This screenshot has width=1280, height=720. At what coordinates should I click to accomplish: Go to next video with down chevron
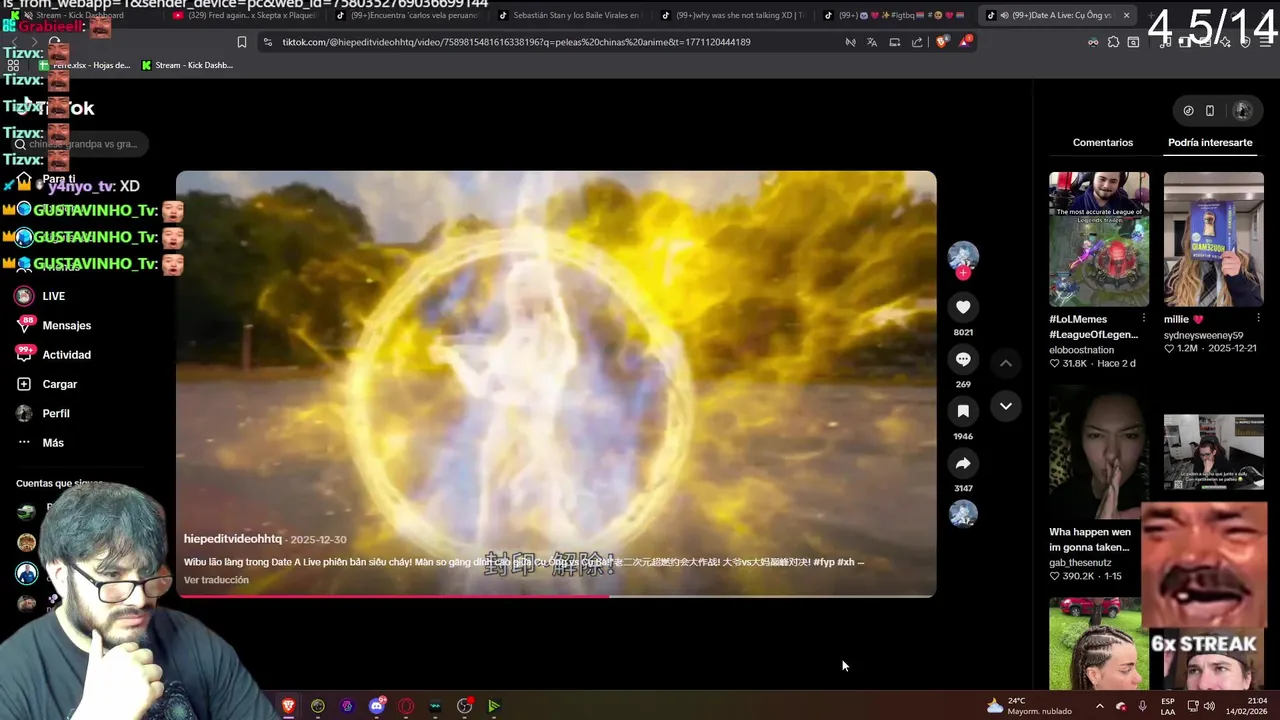tap(1006, 406)
